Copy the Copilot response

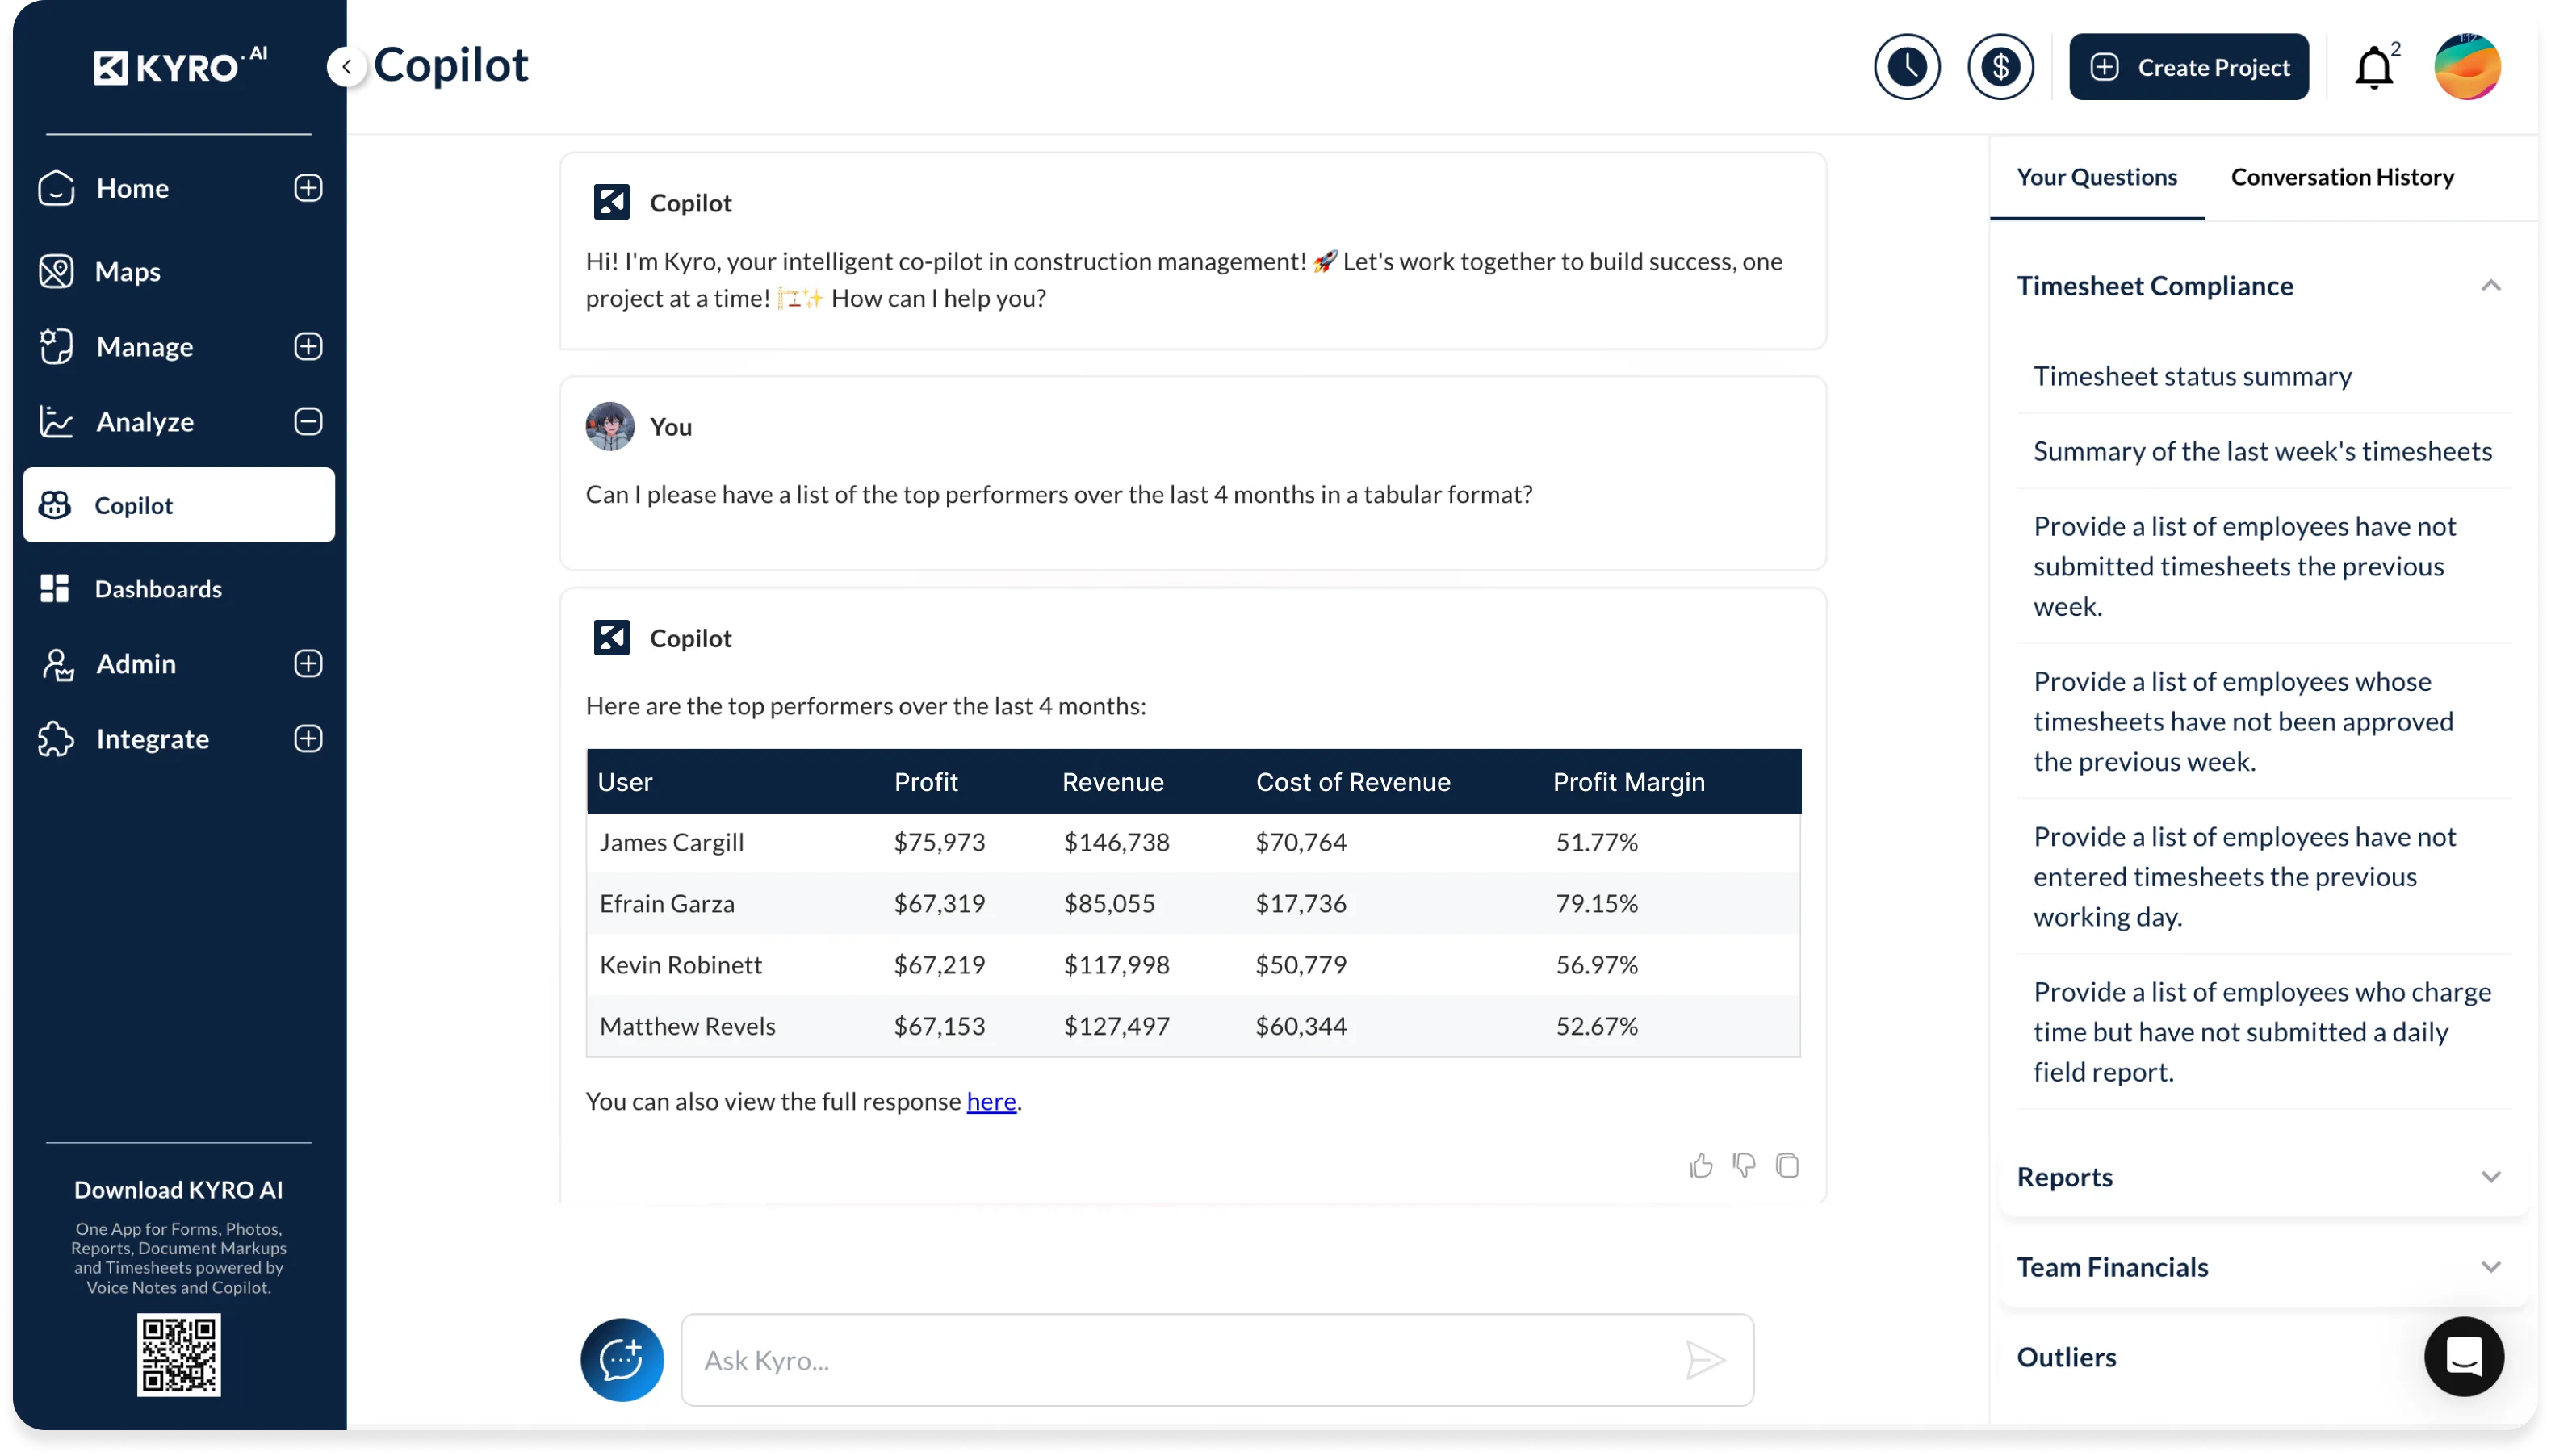point(1787,1166)
